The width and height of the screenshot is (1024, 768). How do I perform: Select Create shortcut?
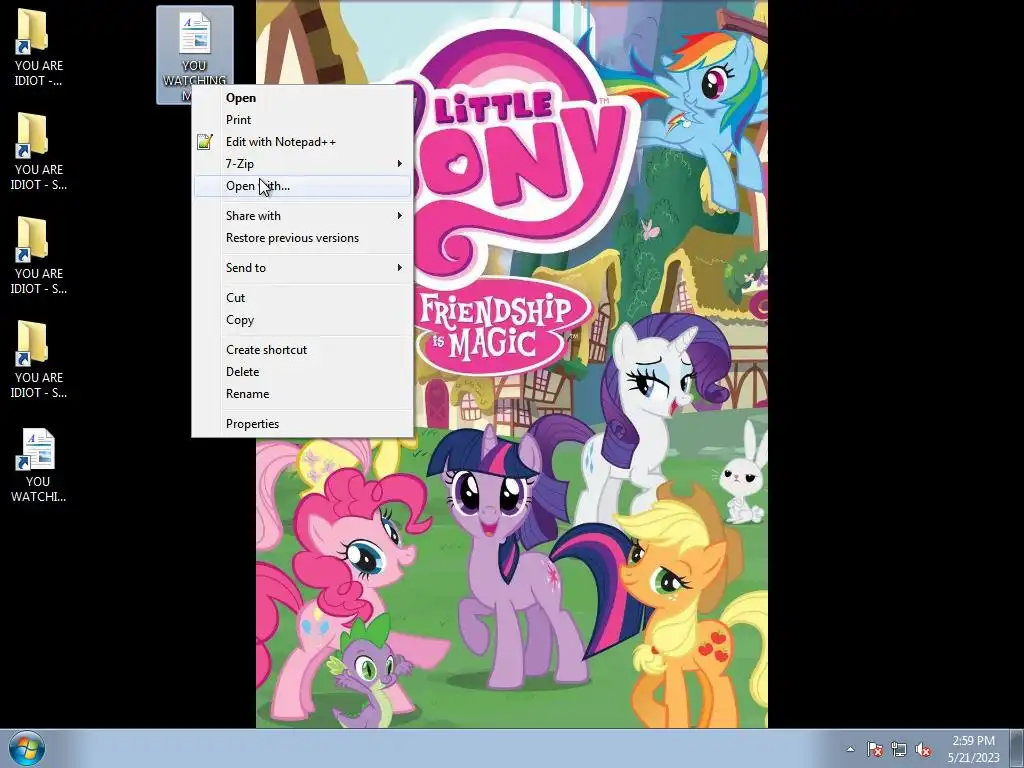click(302, 349)
